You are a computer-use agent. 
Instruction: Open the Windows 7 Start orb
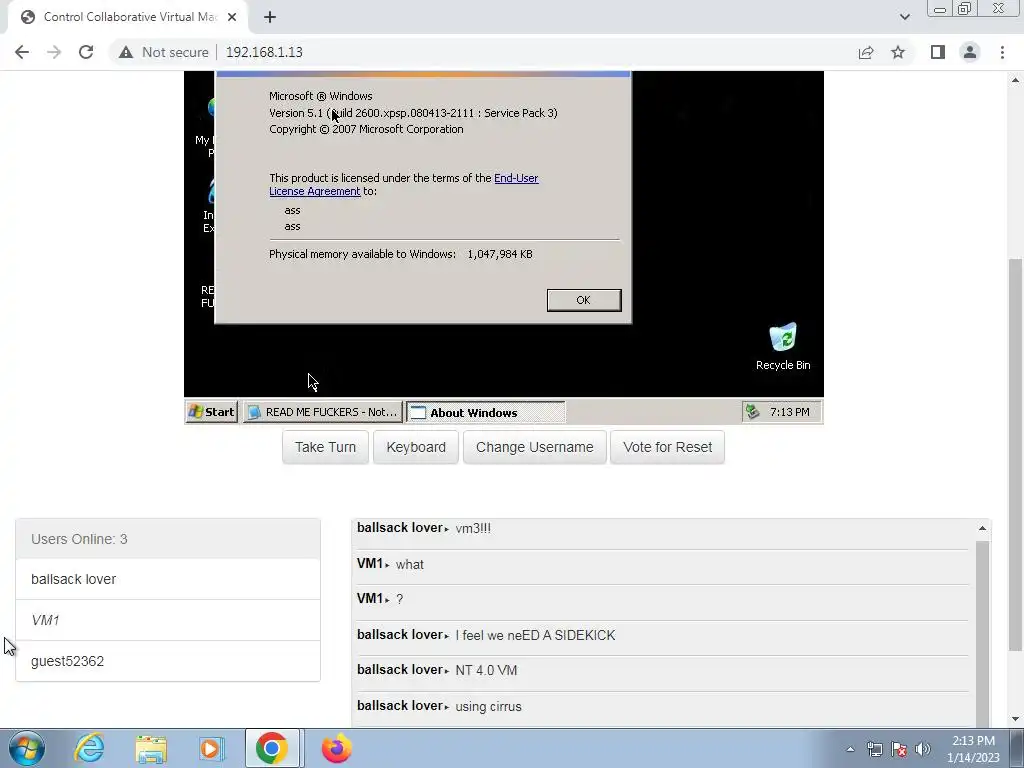coord(27,748)
